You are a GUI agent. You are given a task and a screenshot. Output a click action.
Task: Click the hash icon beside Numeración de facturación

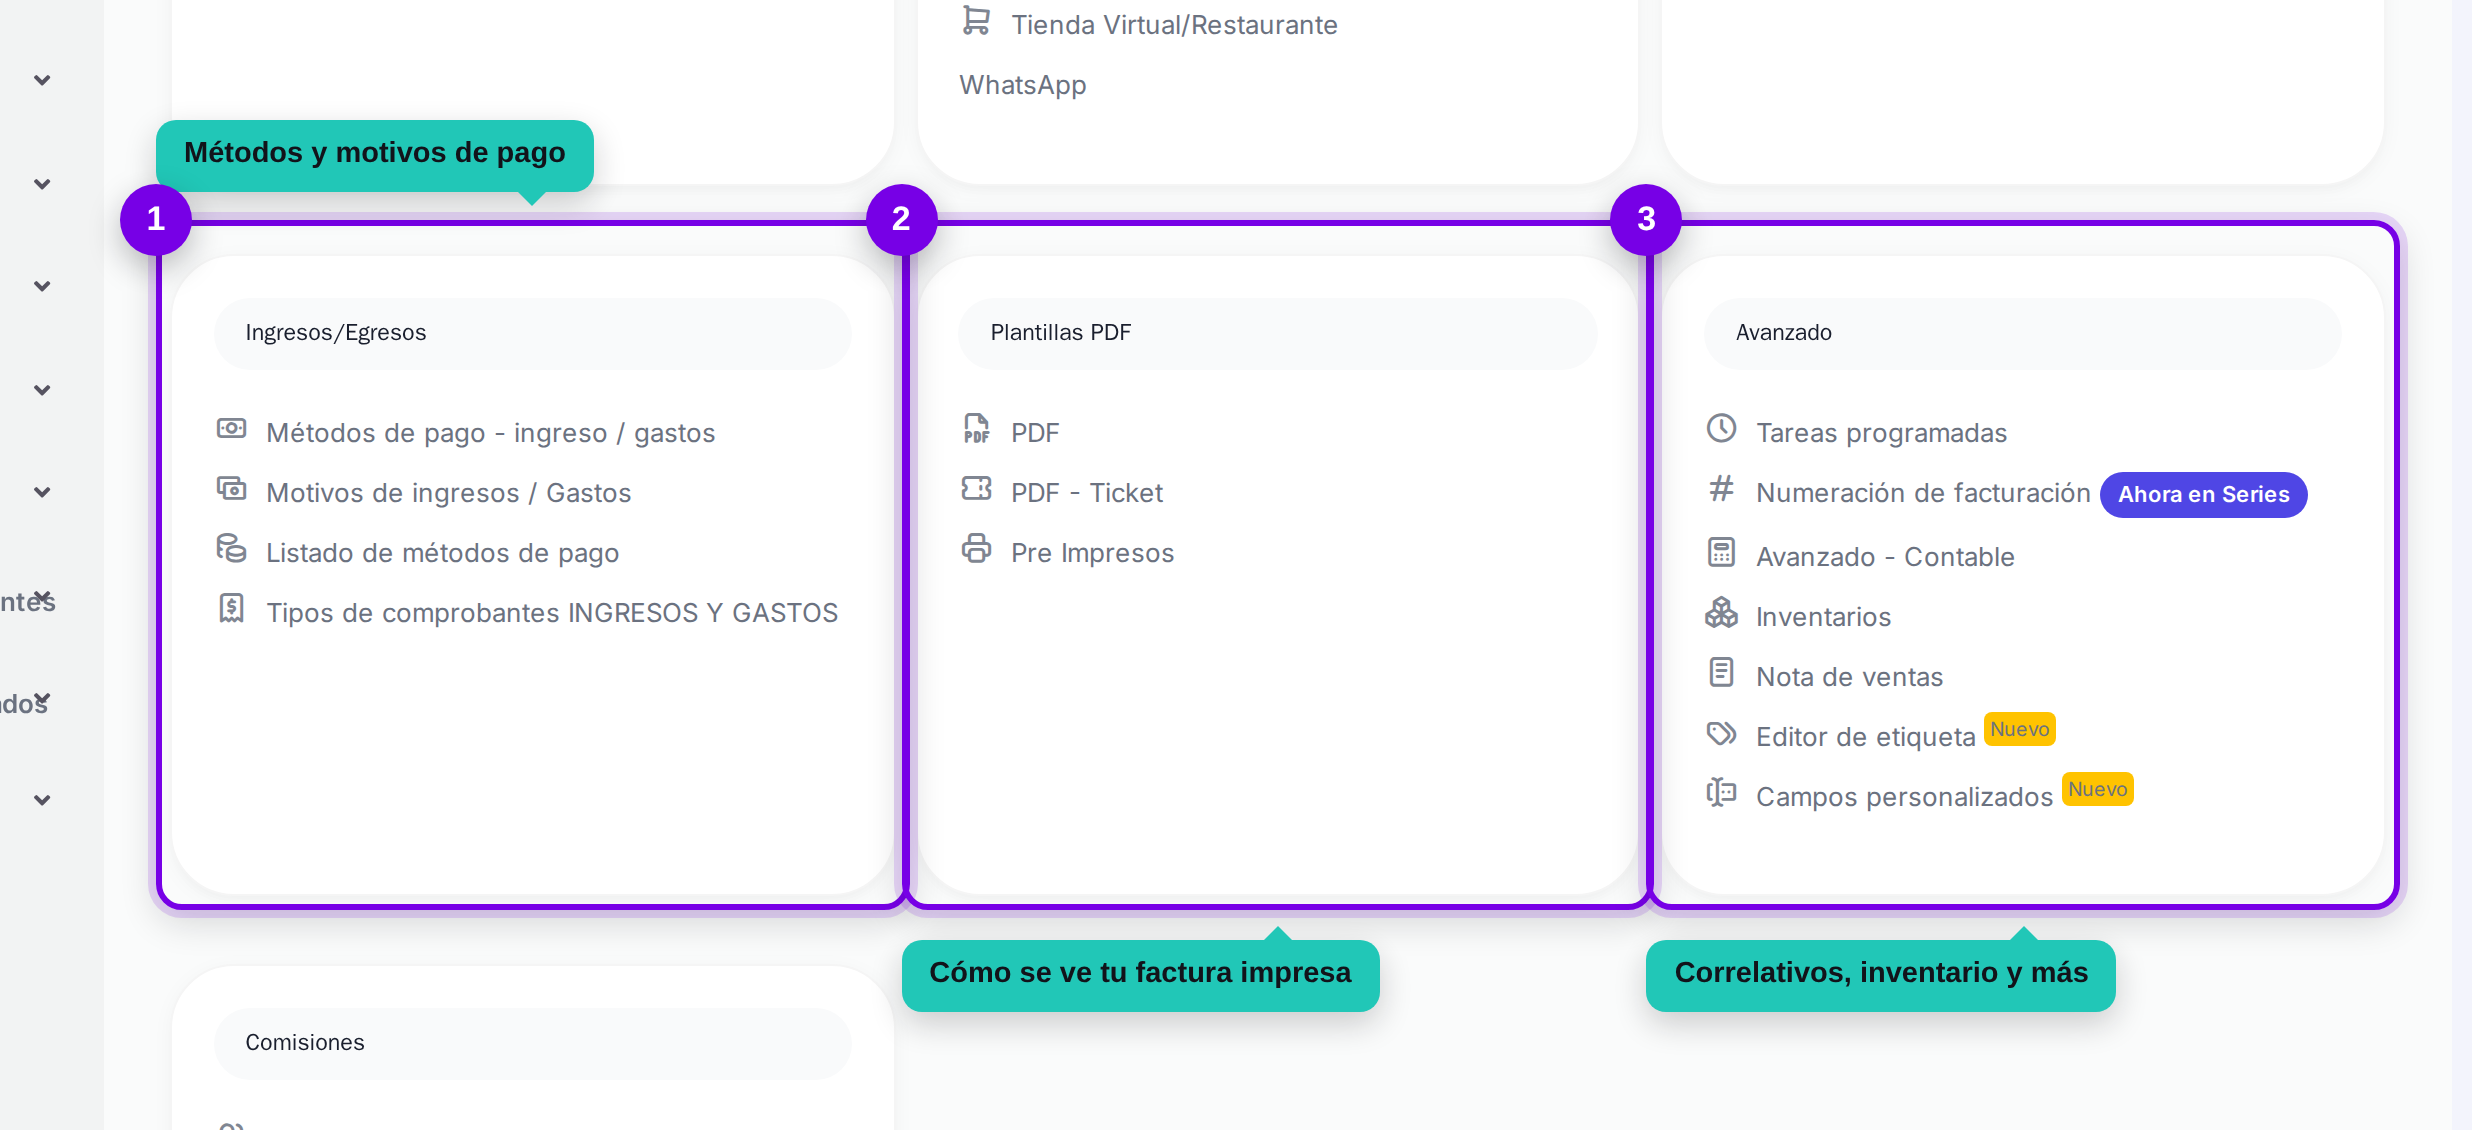[x=1721, y=488]
